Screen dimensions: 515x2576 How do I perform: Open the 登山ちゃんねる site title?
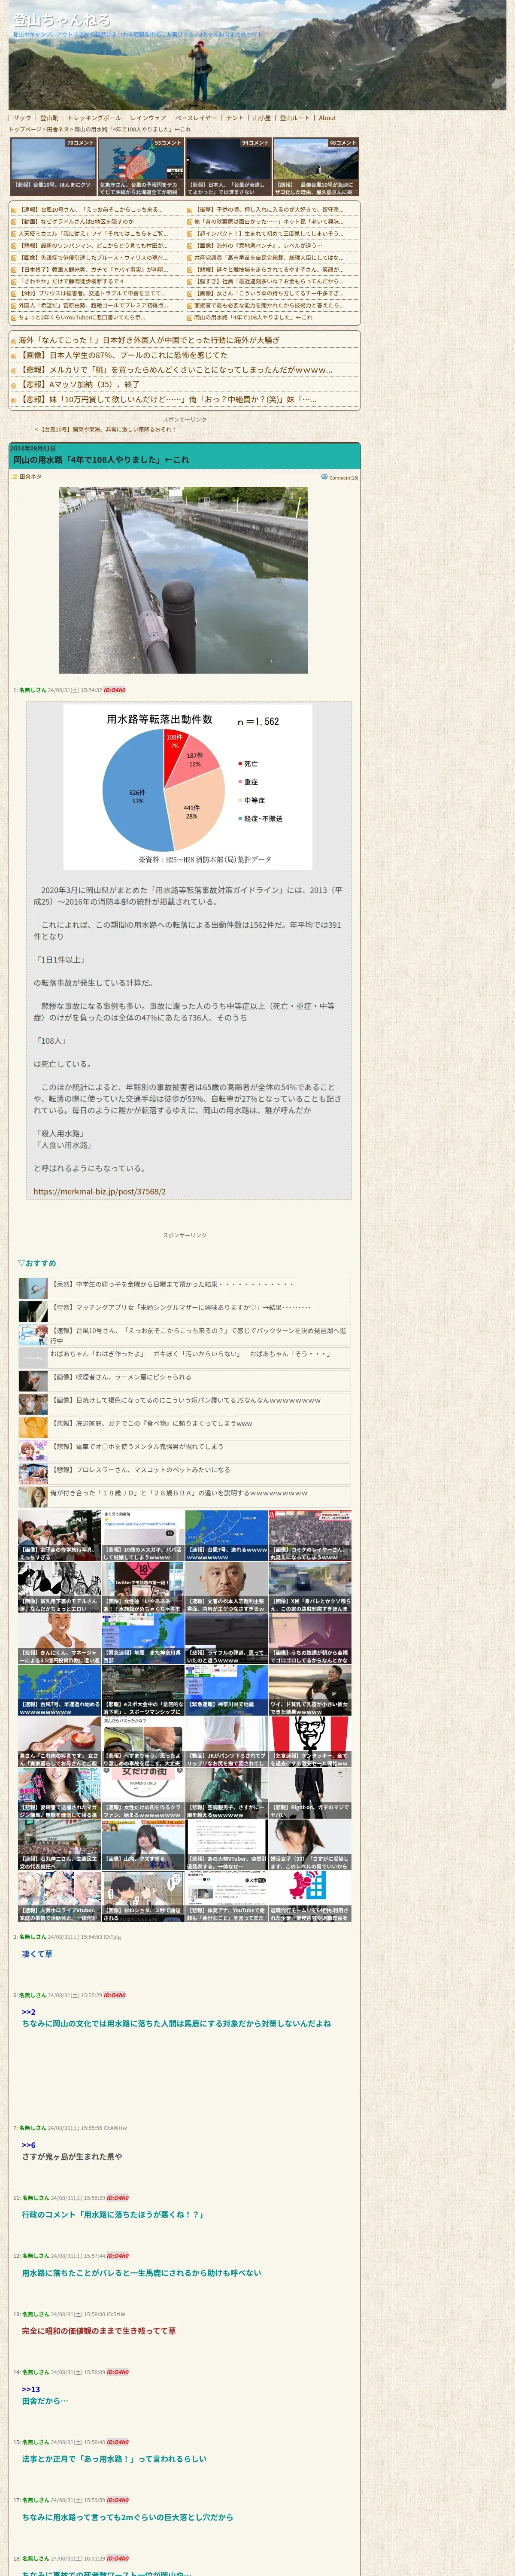[x=62, y=20]
